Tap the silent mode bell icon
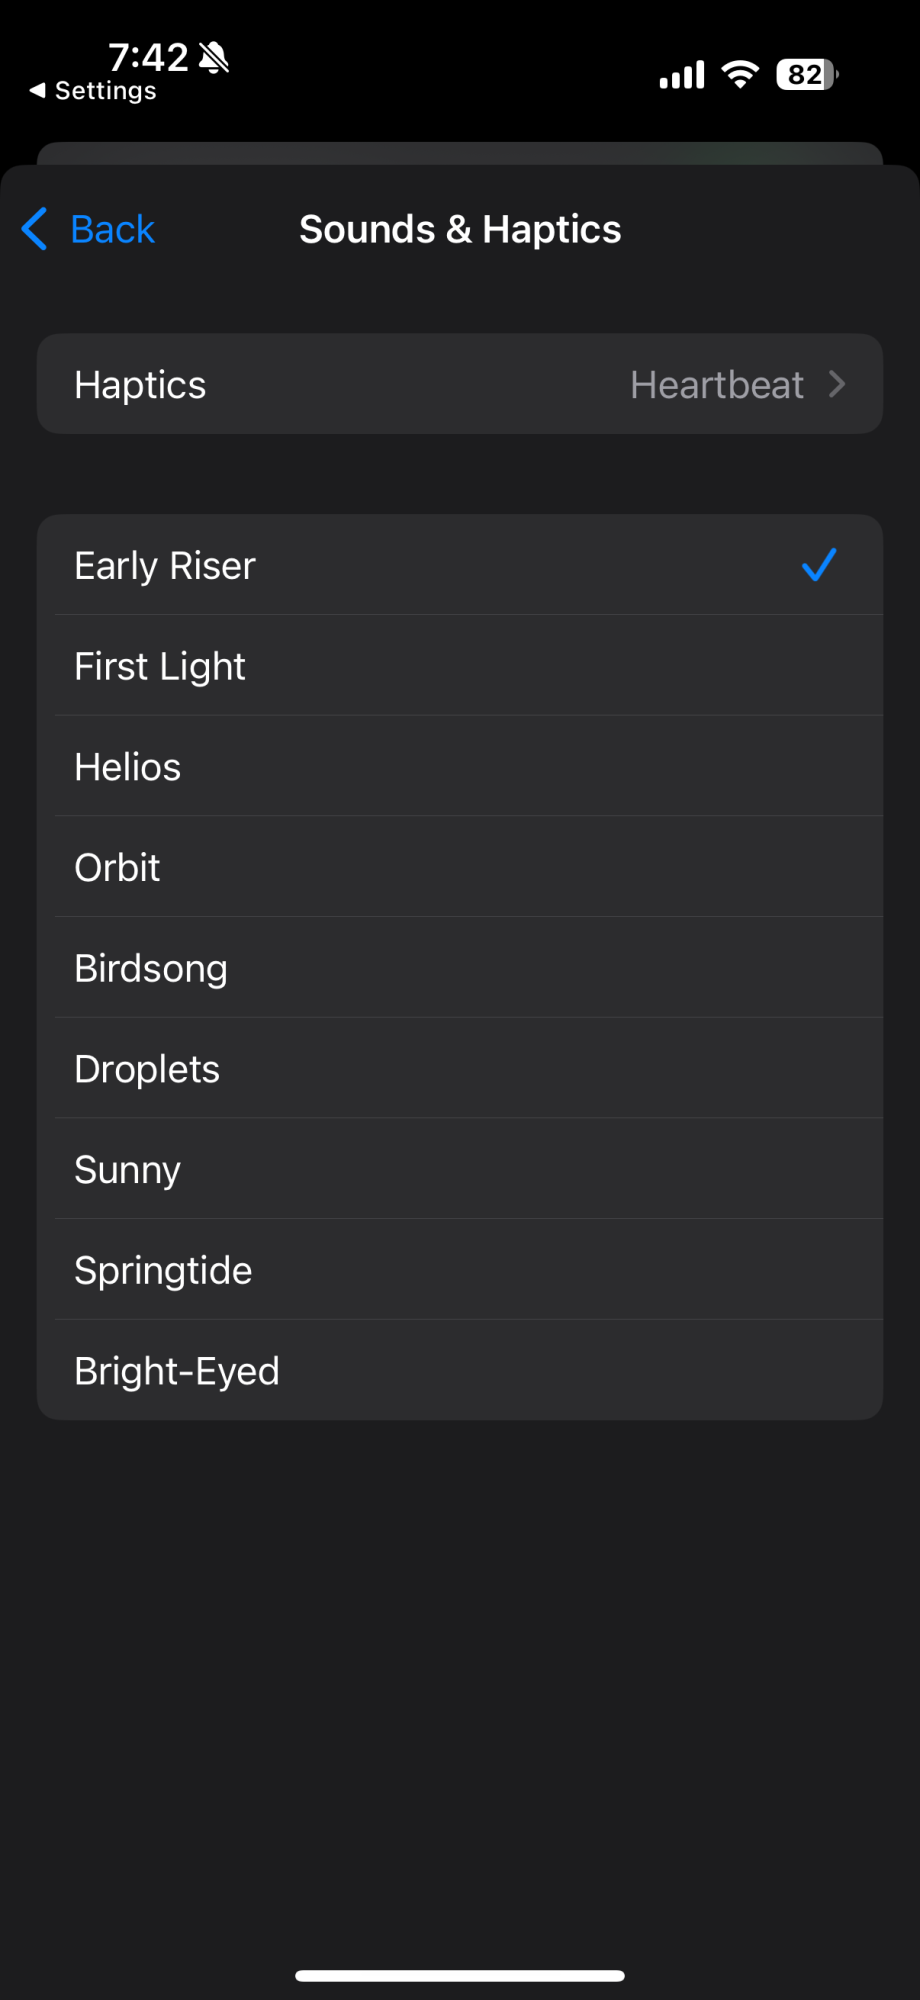This screenshot has width=920, height=2000. [x=214, y=58]
